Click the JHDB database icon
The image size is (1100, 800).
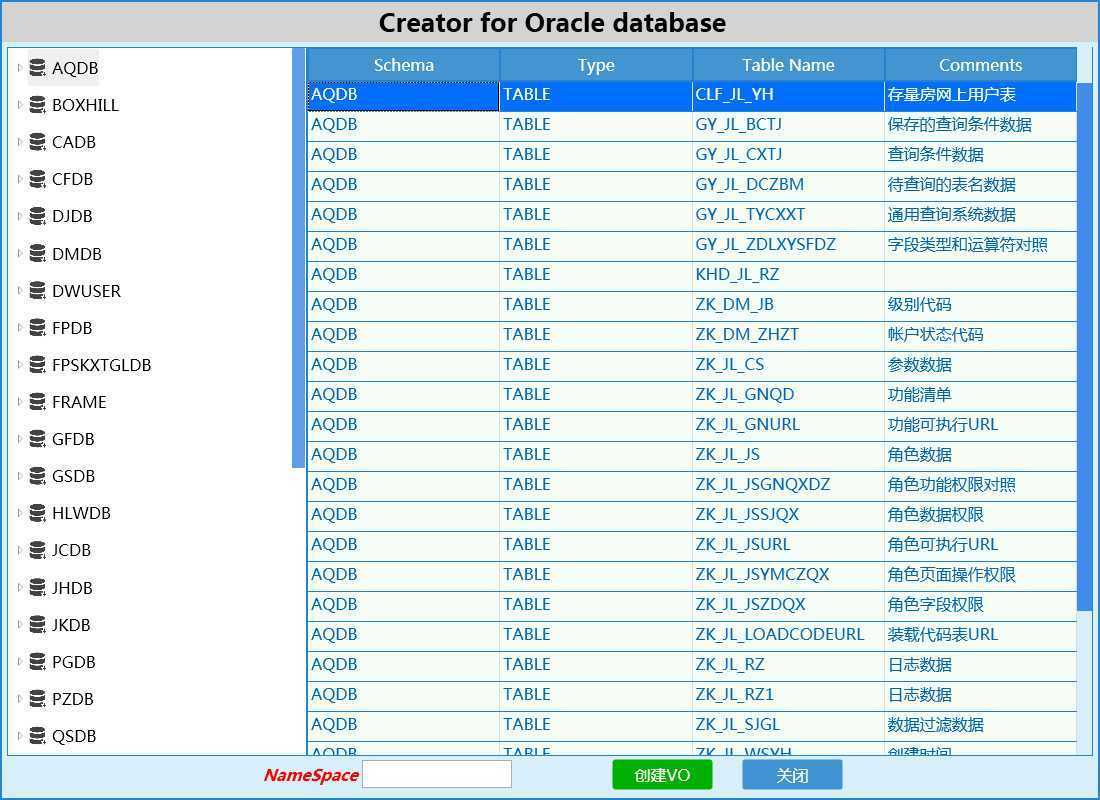point(37,588)
